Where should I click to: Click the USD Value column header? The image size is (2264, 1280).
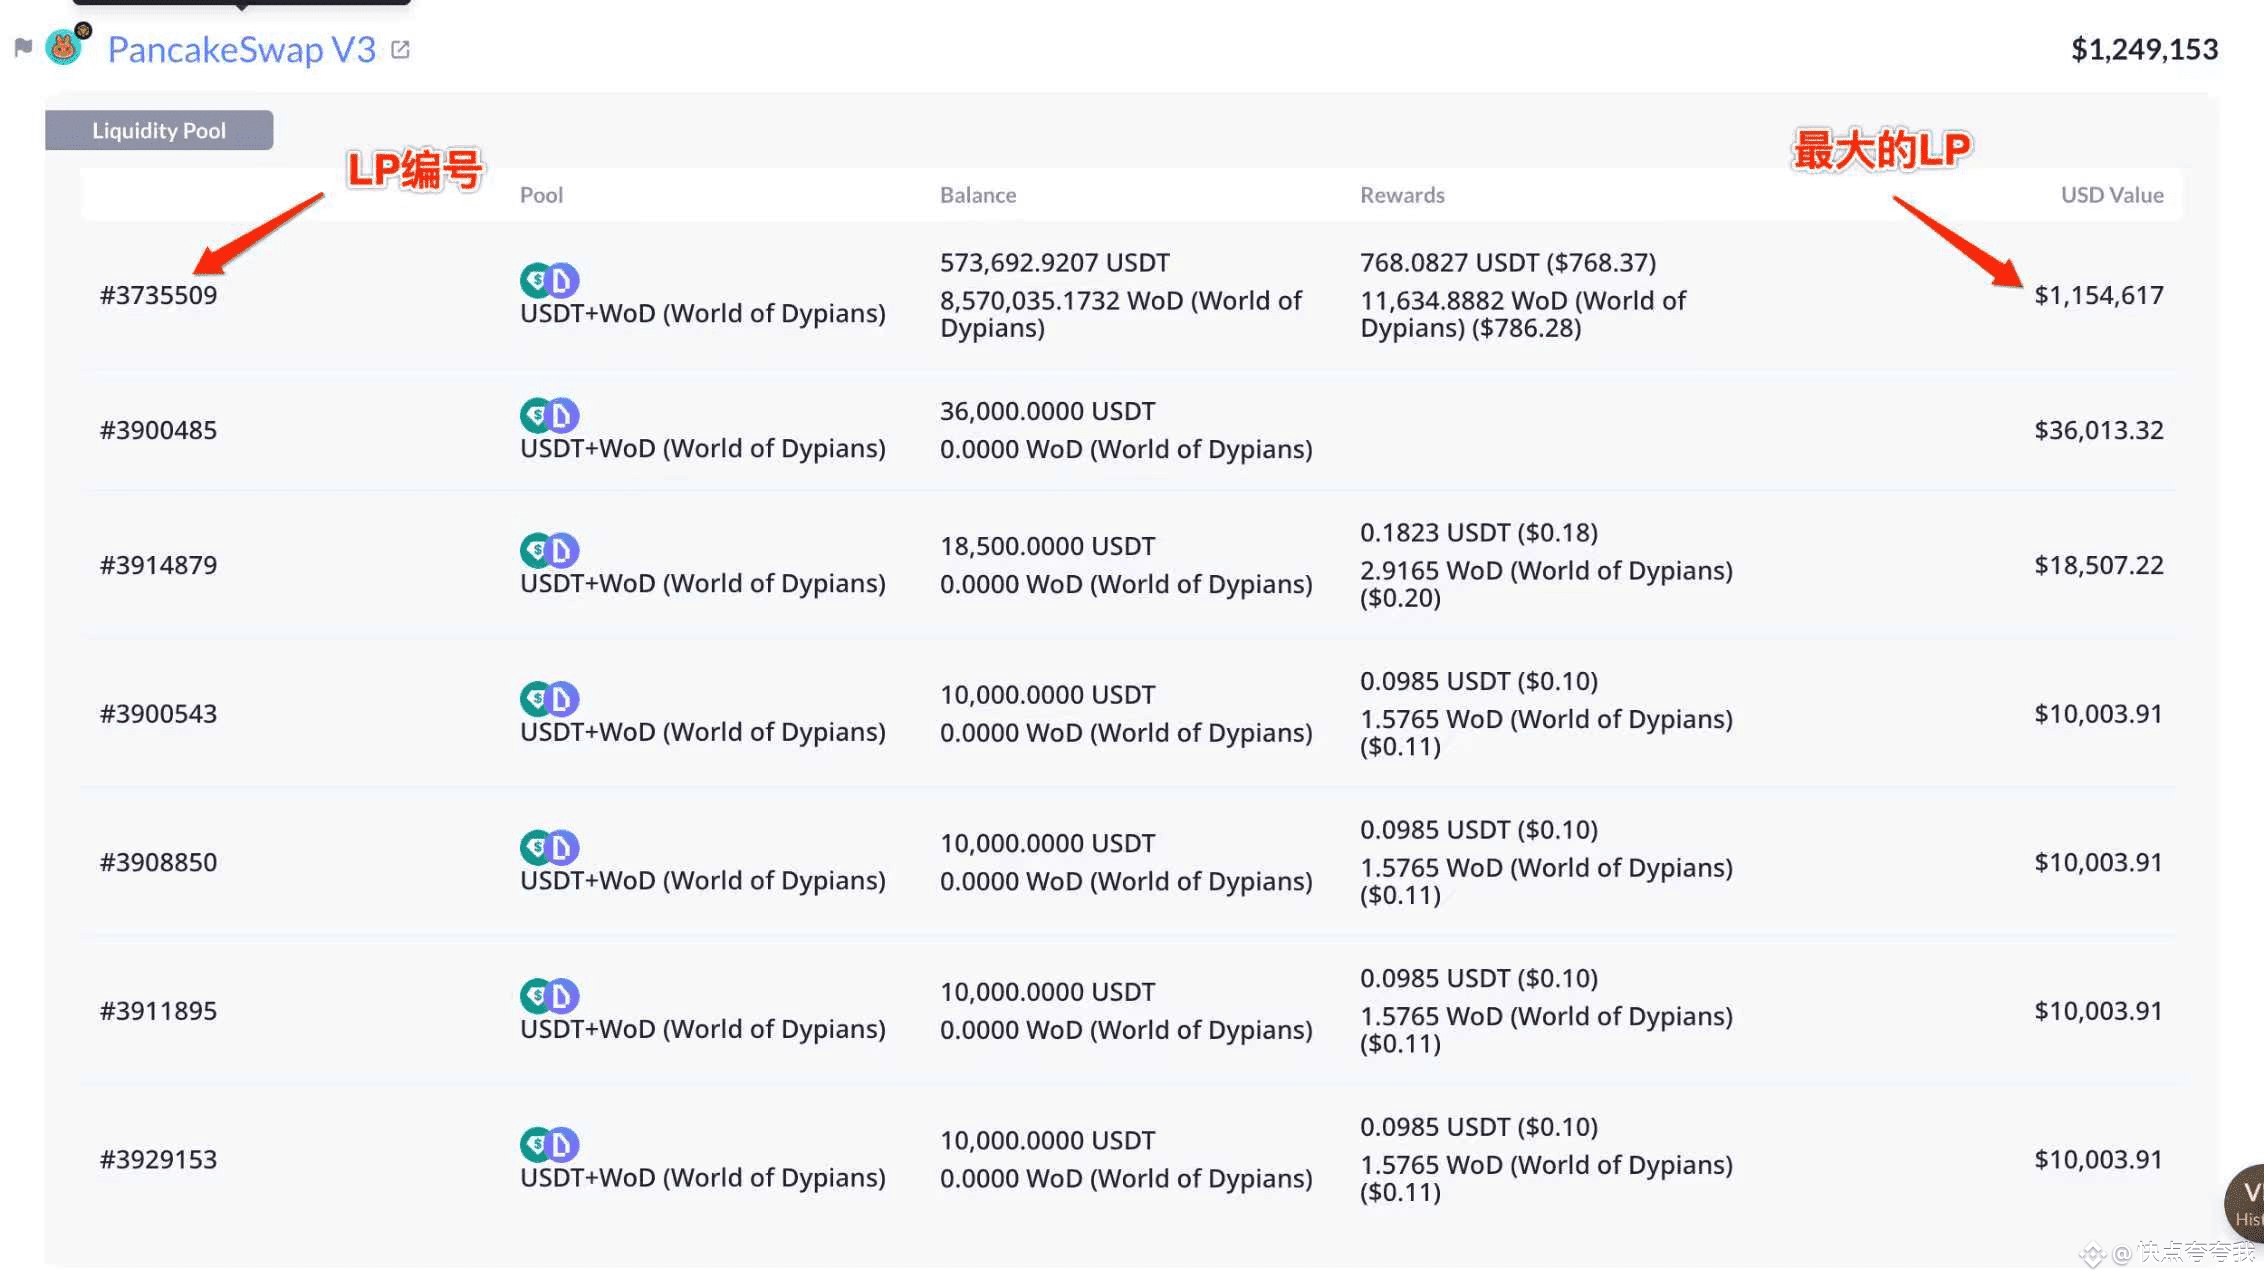click(2111, 195)
